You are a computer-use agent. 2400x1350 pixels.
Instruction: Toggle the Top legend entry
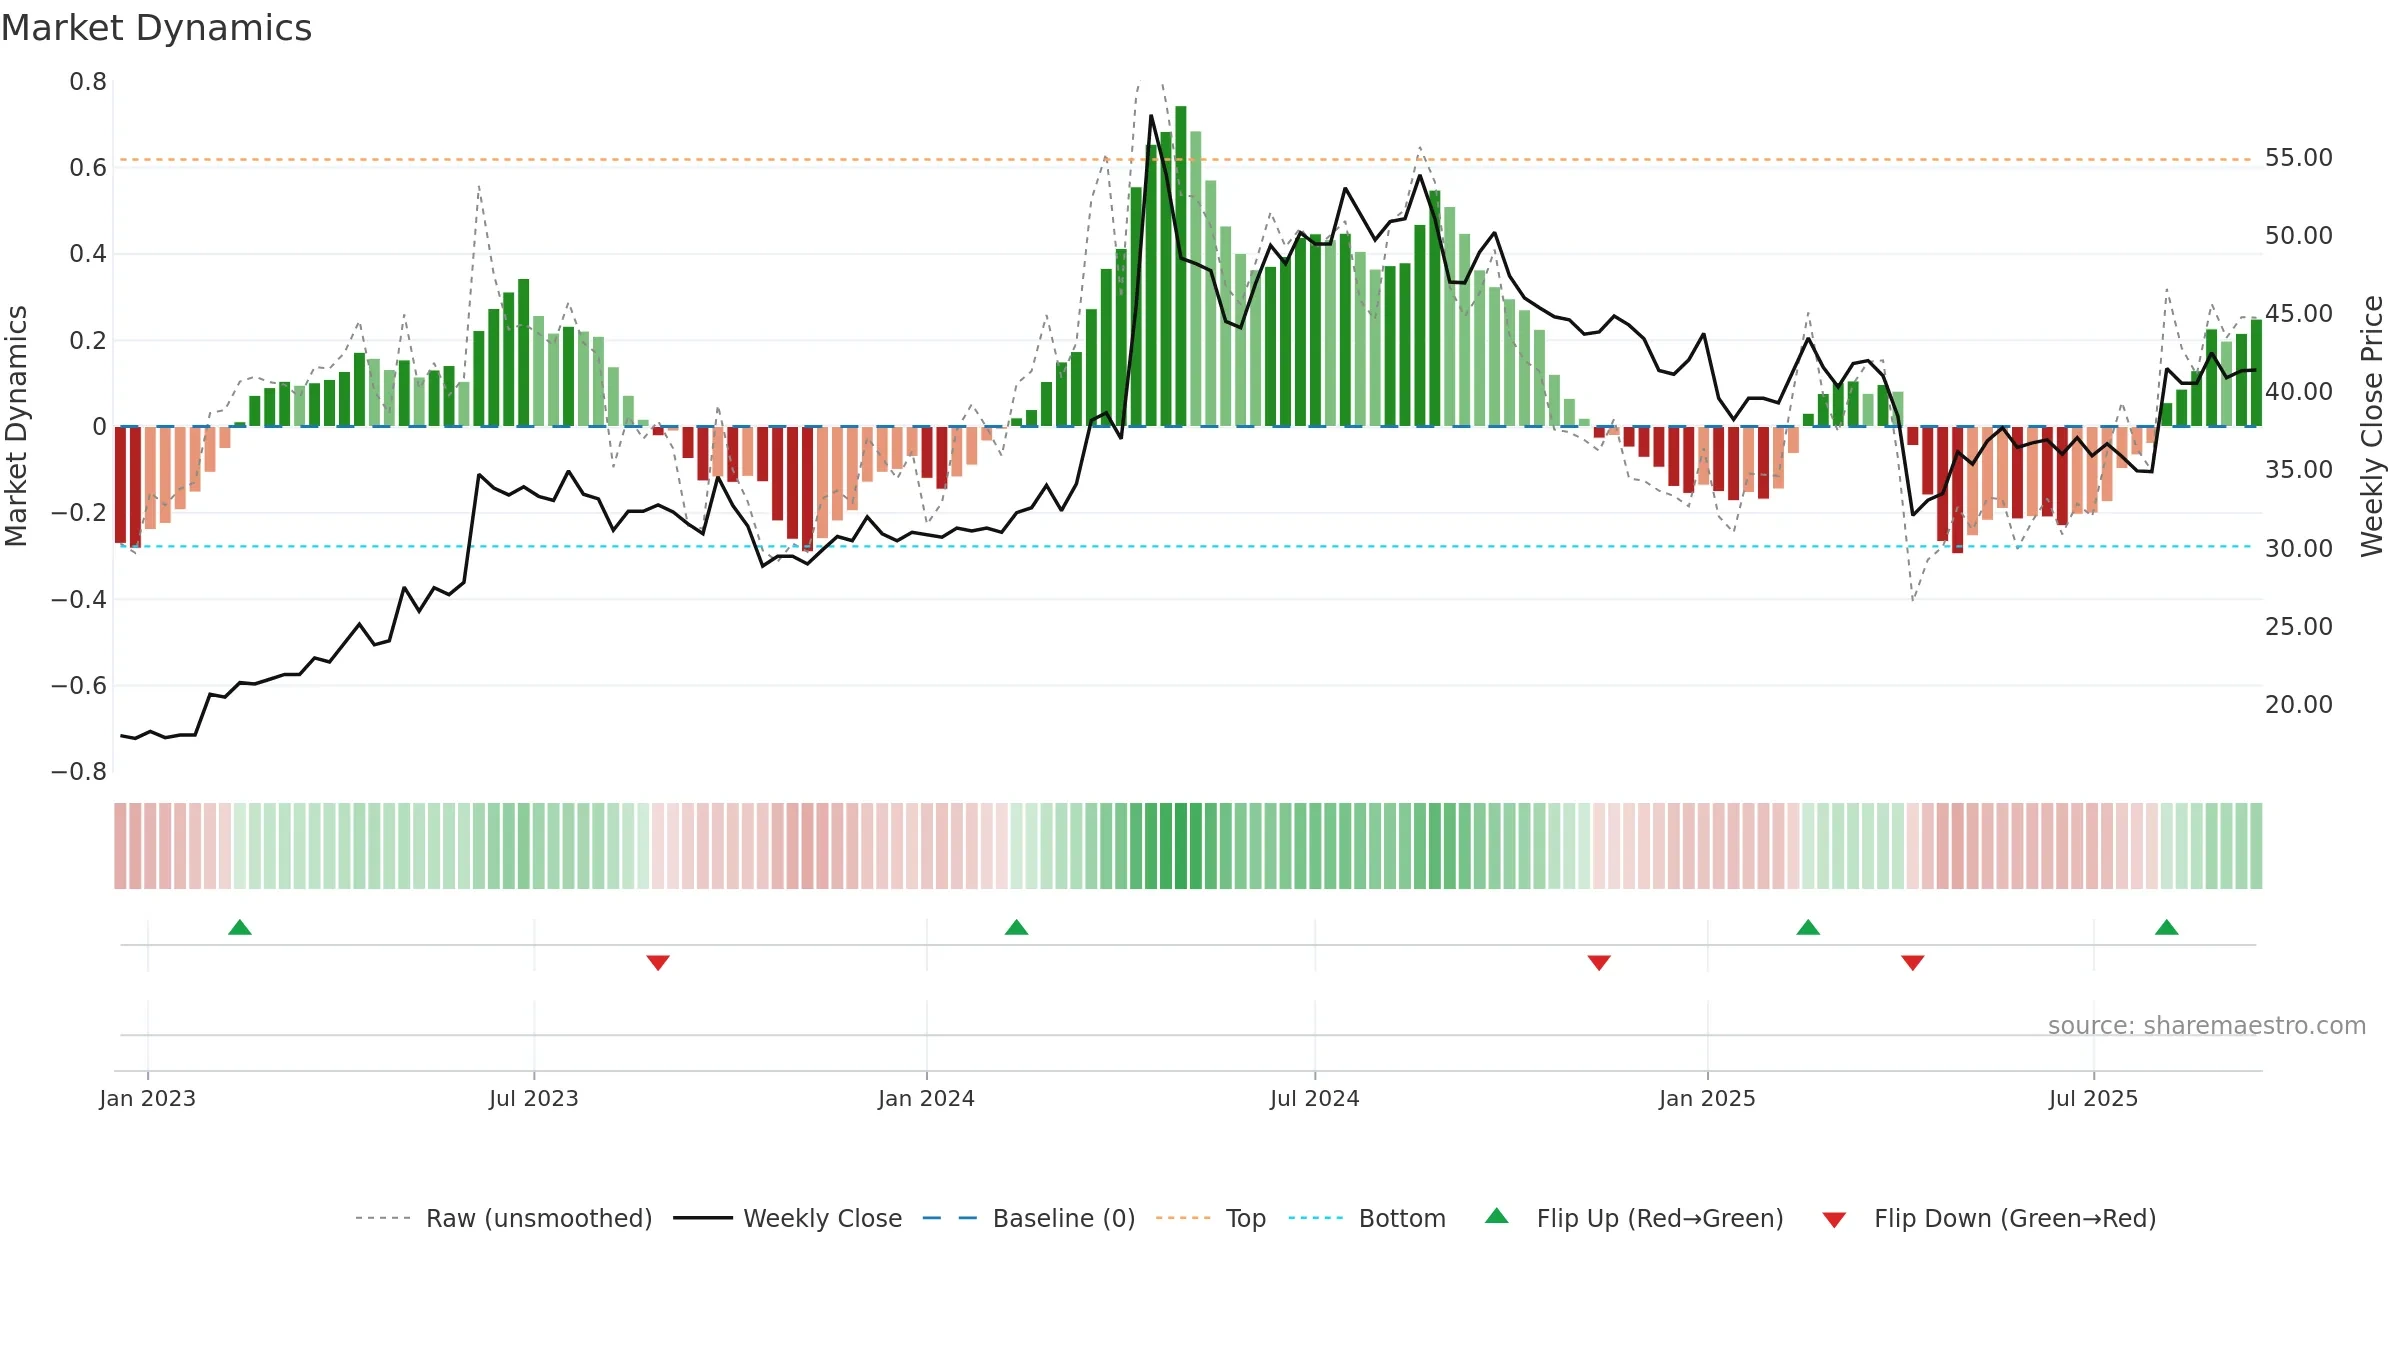[1211, 1218]
